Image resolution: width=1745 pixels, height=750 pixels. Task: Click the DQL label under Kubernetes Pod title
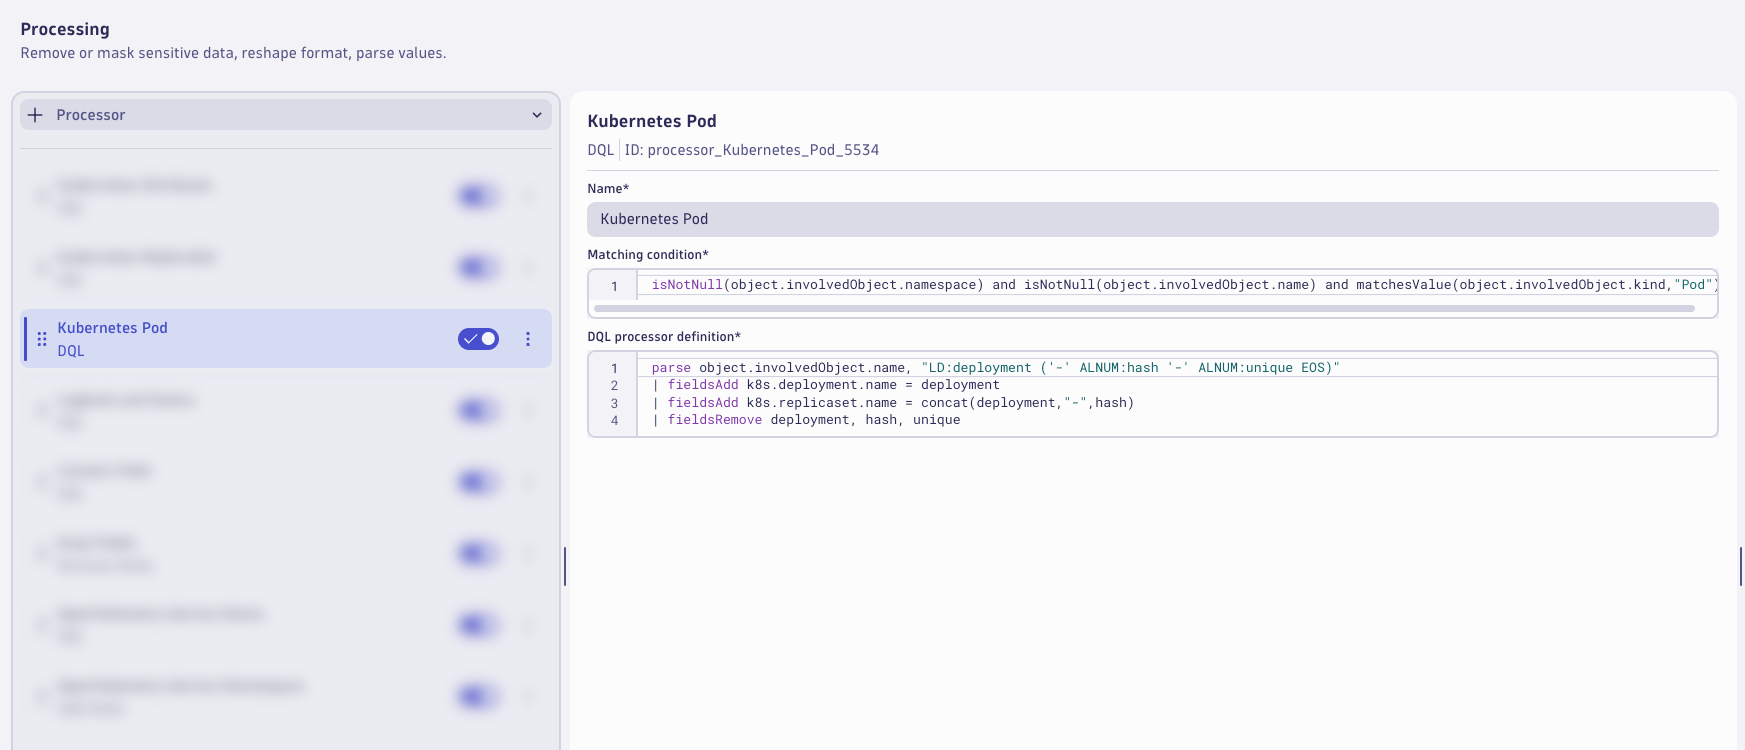coord(600,150)
